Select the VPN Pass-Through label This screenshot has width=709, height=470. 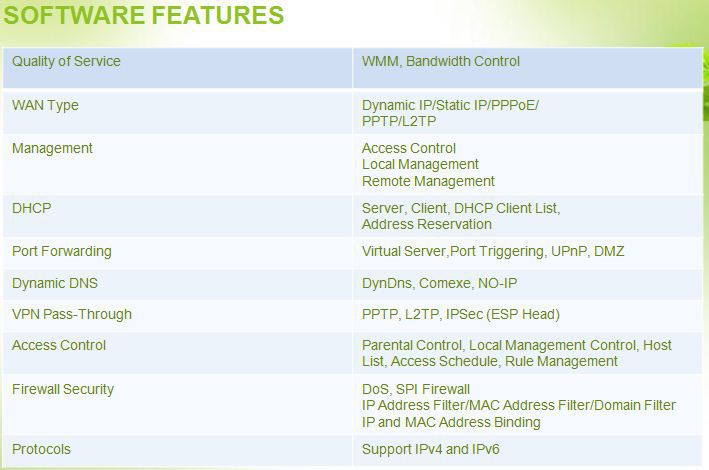click(x=72, y=314)
